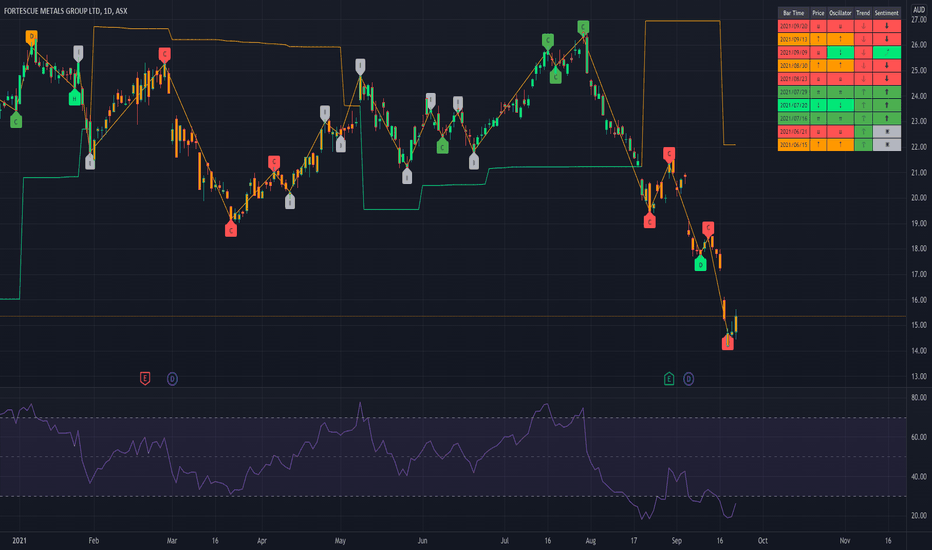Click the 2021/07/29 table row date

(x=794, y=92)
